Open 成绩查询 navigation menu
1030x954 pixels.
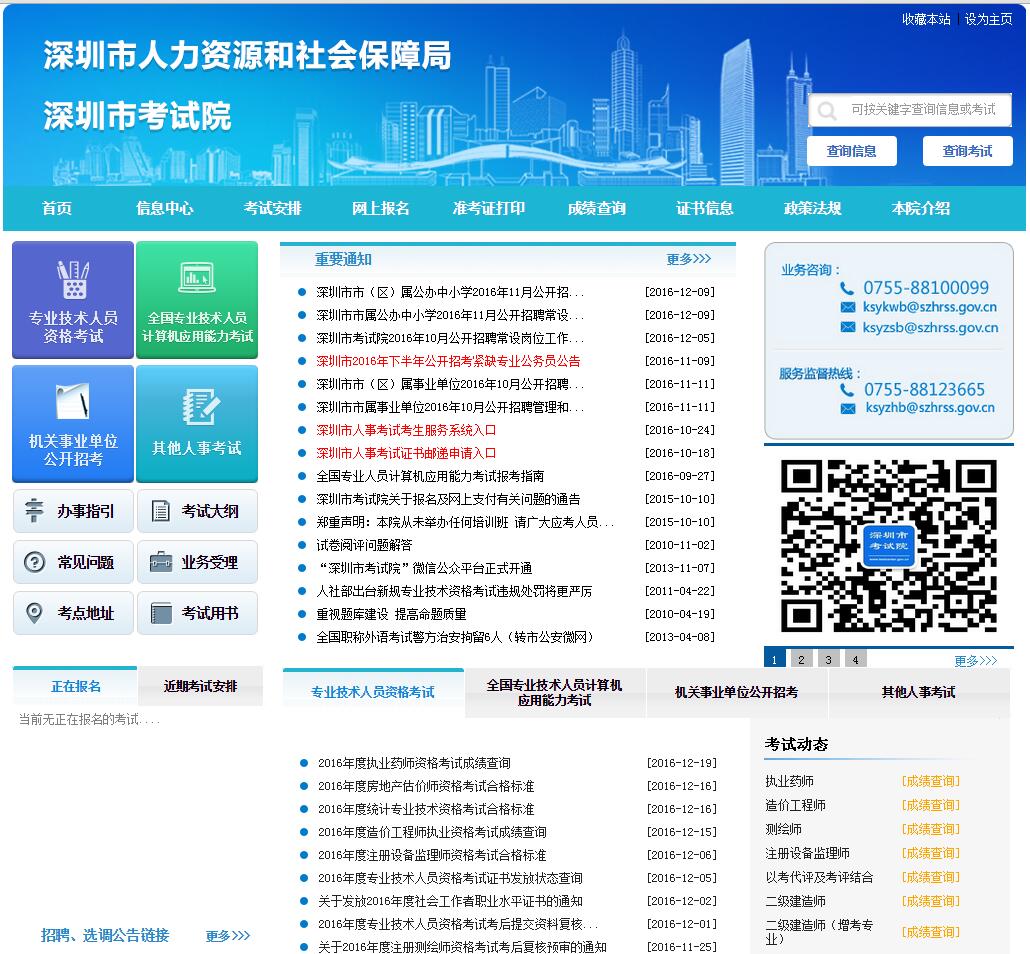tap(596, 208)
